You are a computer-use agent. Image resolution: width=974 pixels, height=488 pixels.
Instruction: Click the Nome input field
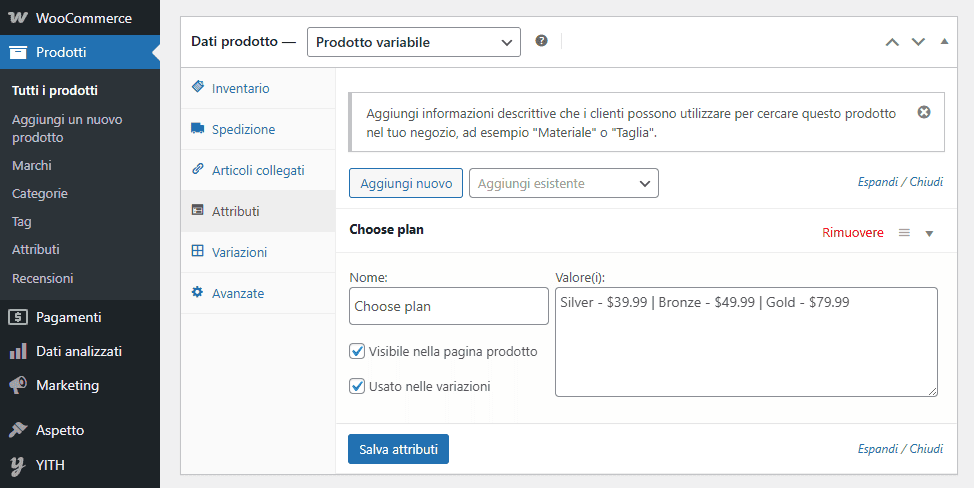tap(448, 306)
